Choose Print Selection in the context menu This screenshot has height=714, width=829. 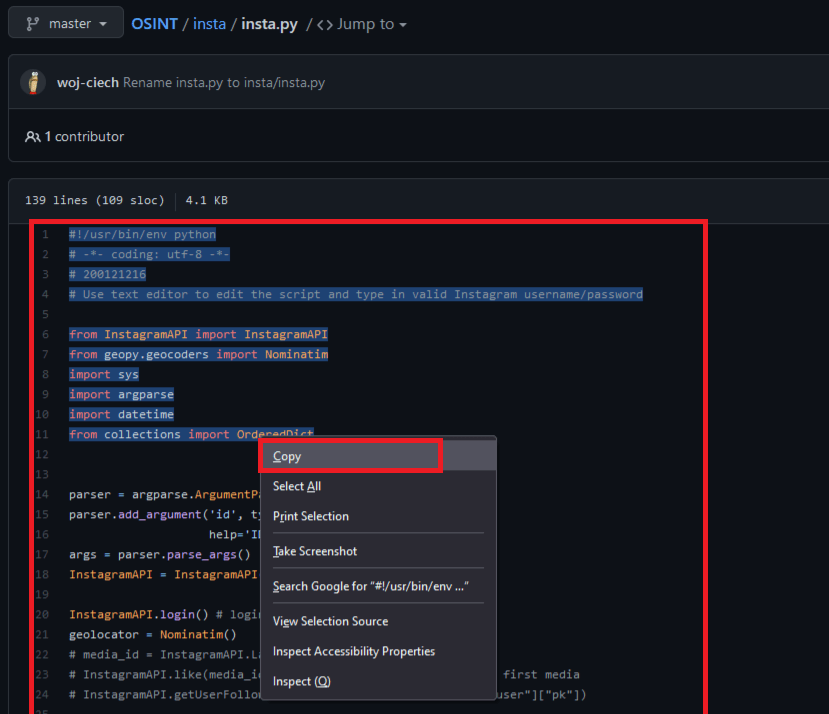[378, 516]
